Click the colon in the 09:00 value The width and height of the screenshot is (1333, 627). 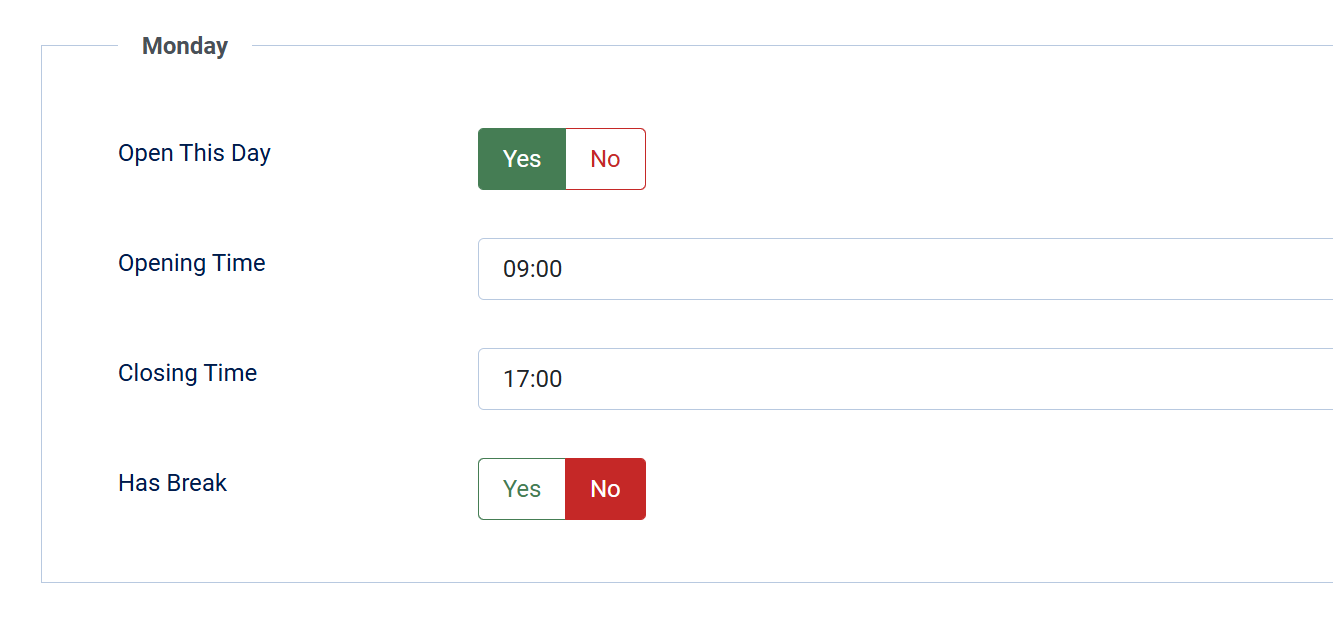coord(532,269)
